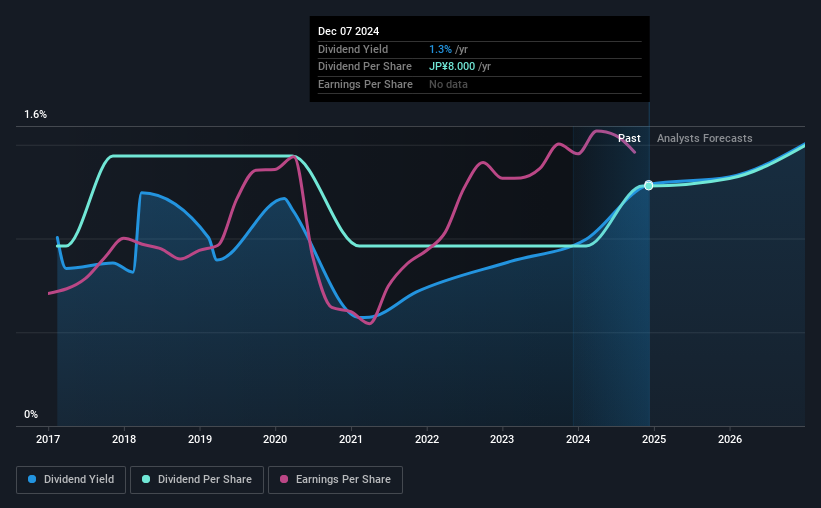Toggle the Dividend Per Share legend button
821x508 pixels.
click(197, 480)
